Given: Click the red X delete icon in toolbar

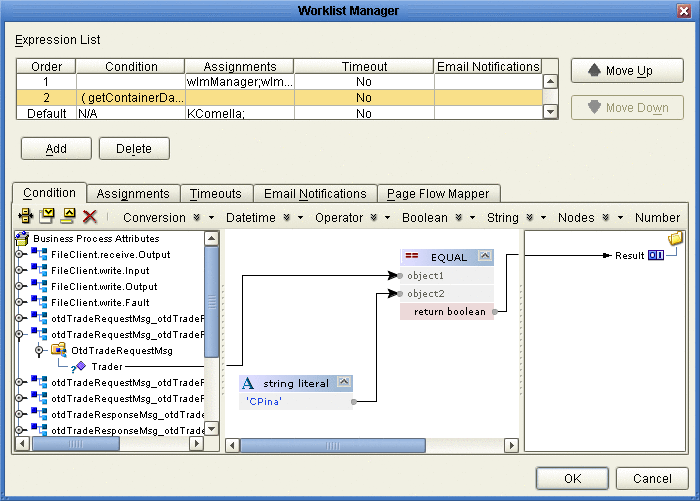Looking at the screenshot, I should point(90,217).
